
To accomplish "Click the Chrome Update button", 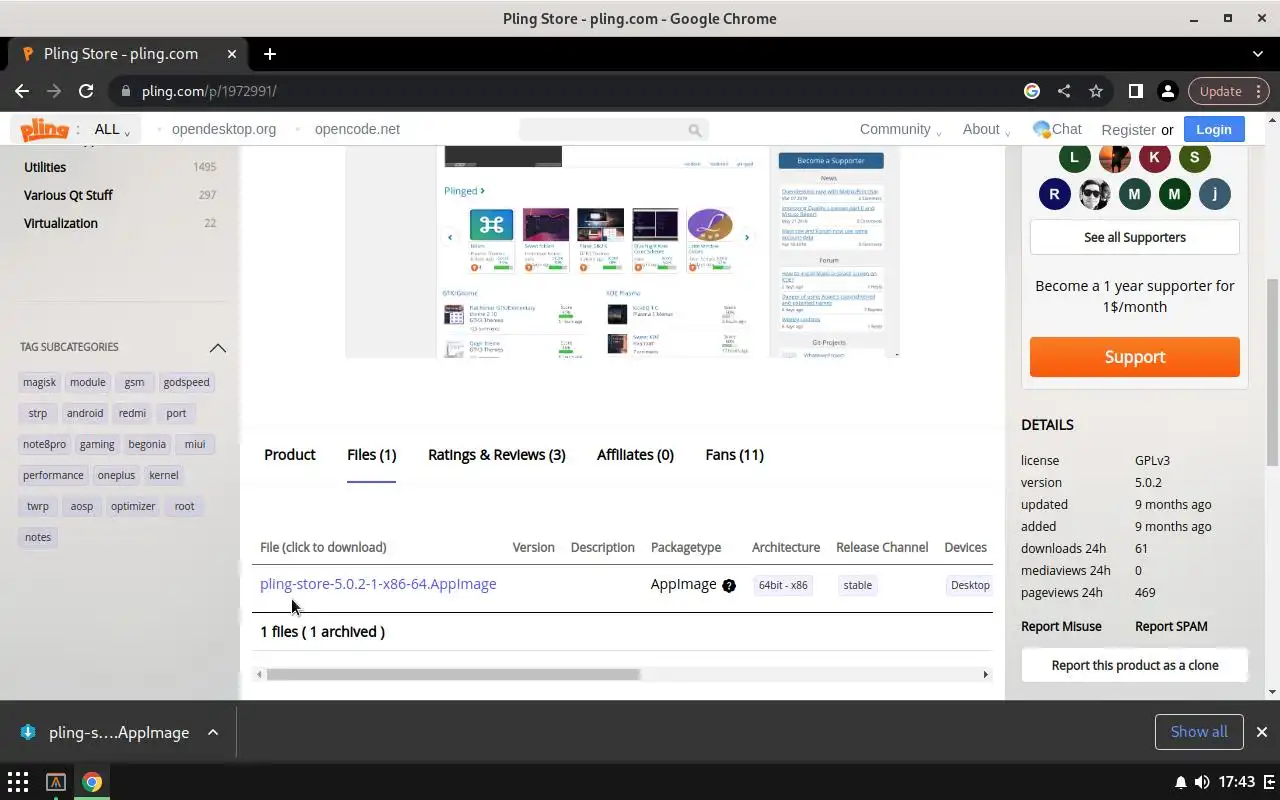I will tap(1229, 91).
